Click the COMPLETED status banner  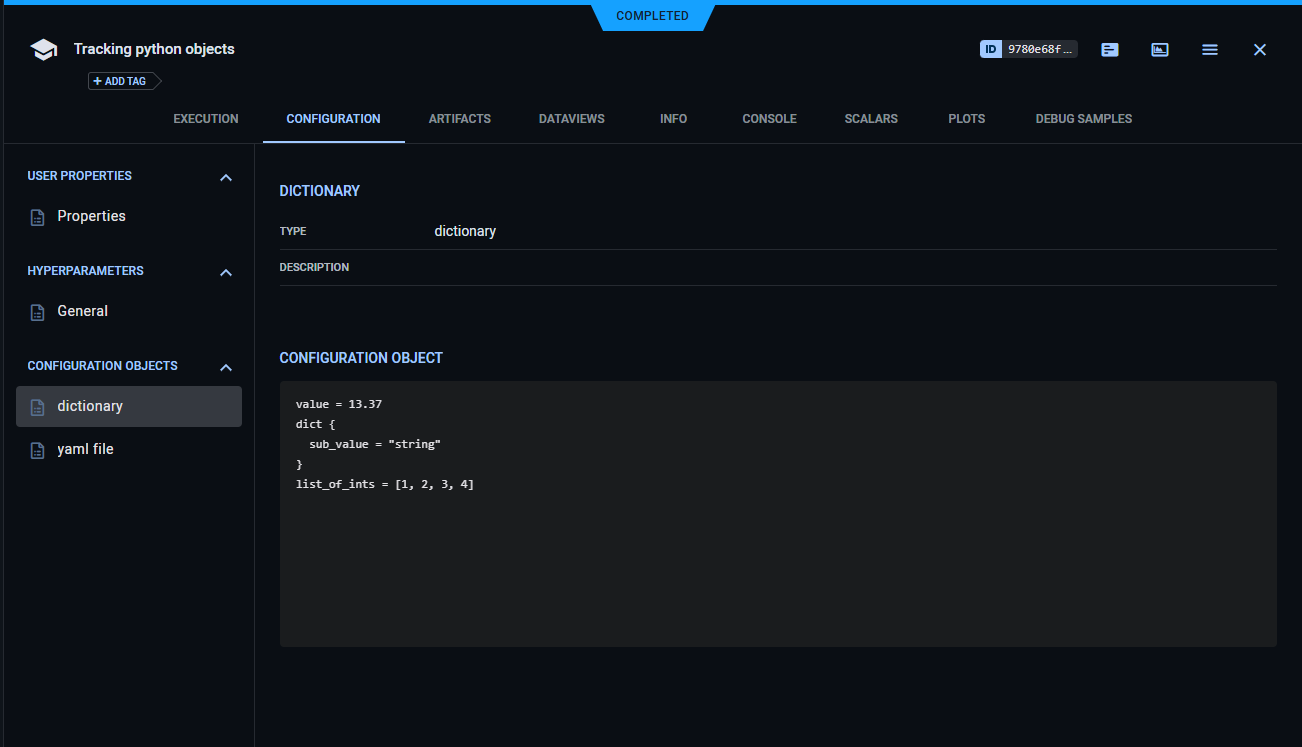652,15
